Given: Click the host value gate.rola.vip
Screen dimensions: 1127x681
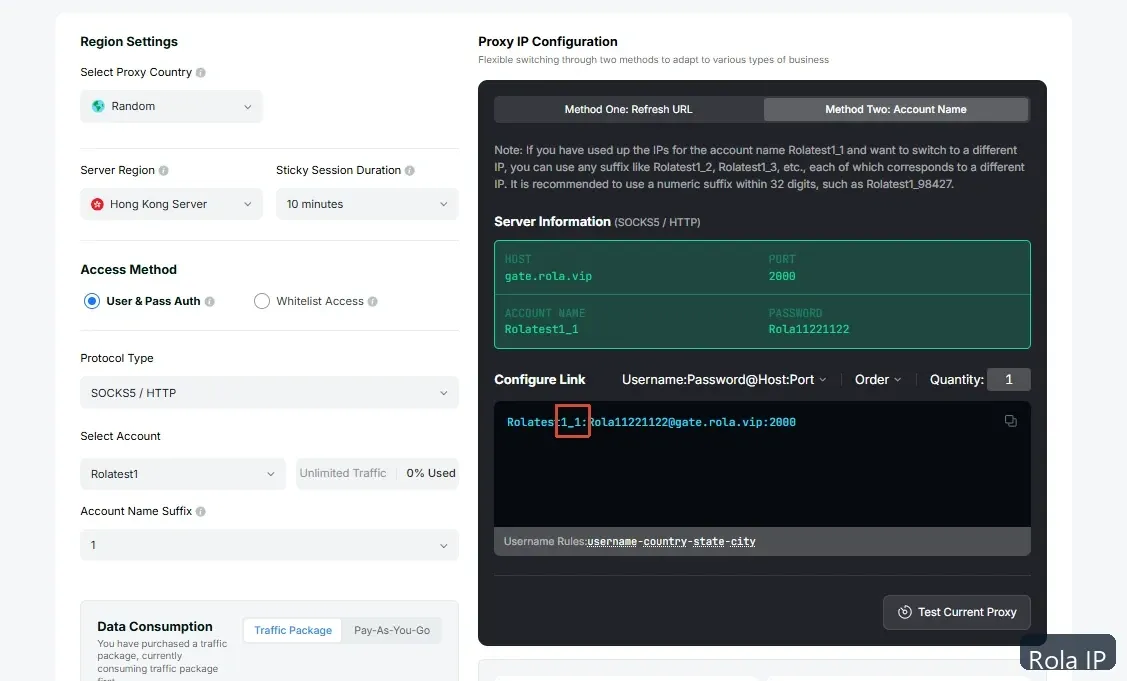Looking at the screenshot, I should click(x=548, y=276).
